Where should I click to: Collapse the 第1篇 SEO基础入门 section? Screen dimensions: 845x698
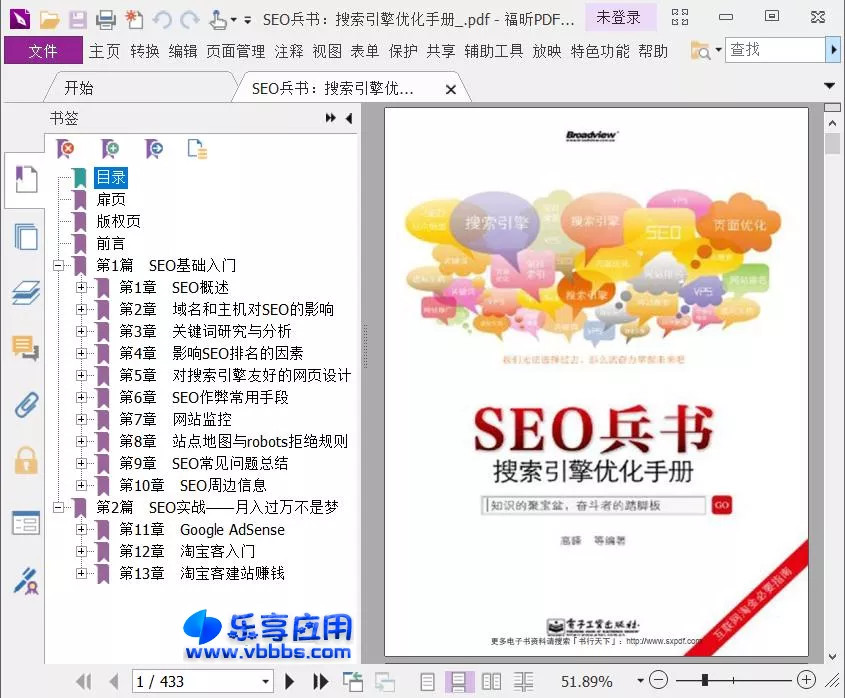(x=58, y=265)
